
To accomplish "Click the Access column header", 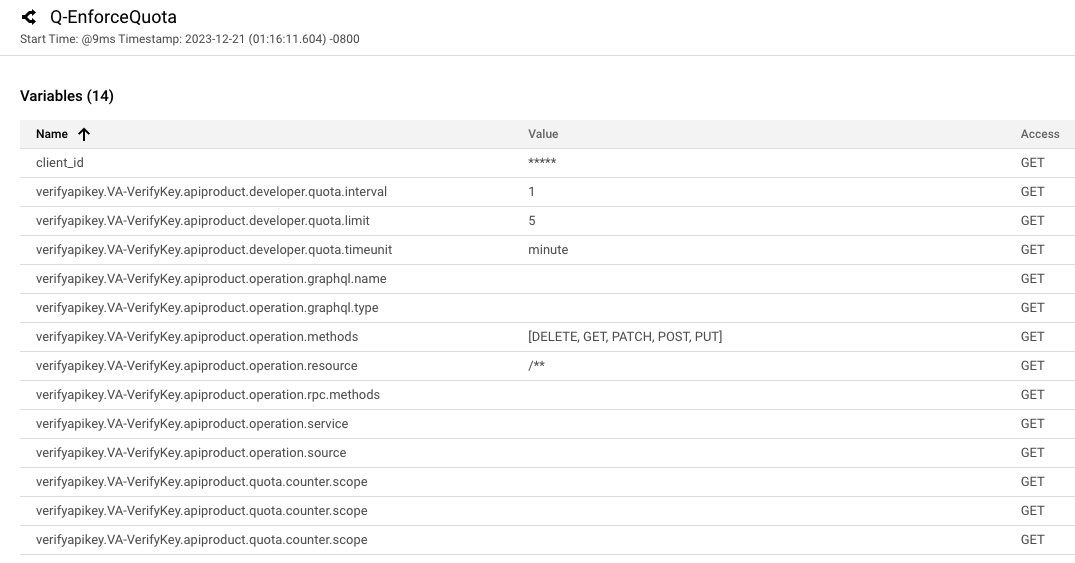I will (x=1039, y=134).
